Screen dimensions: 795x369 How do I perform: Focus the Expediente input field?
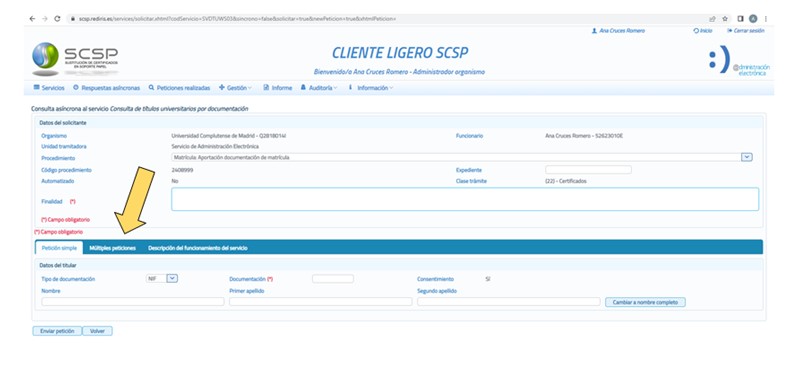pos(588,170)
